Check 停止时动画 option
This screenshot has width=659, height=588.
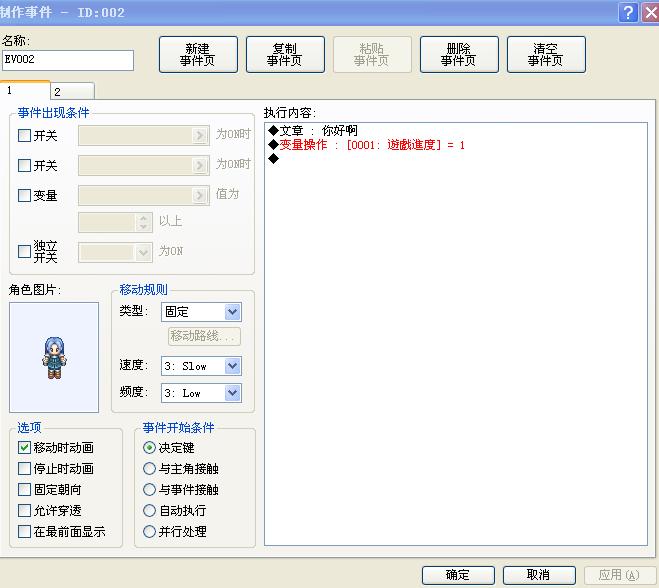pyautogui.click(x=24, y=469)
